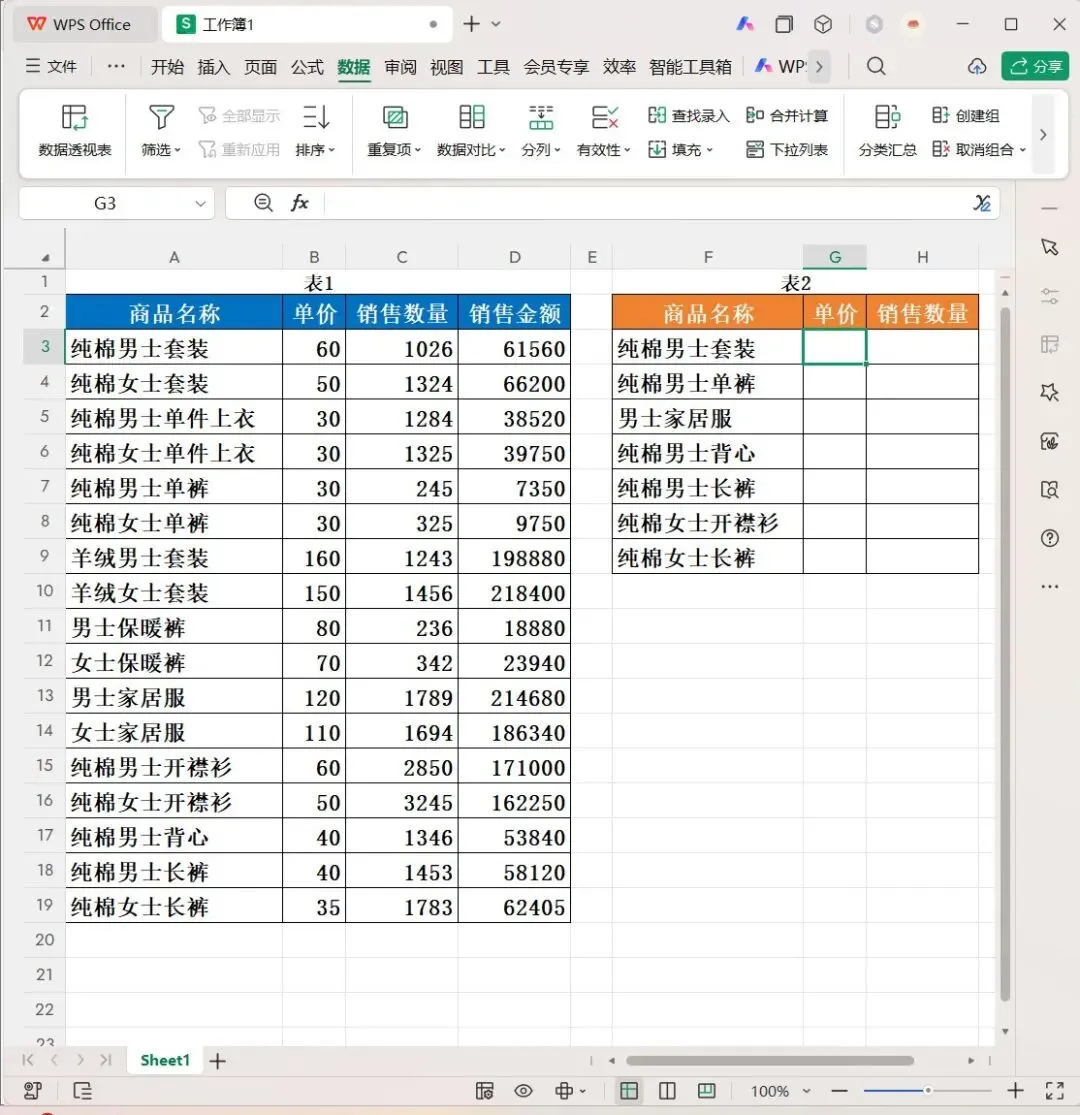The image size is (1080, 1115).
Task: Select cell 纯棉女士开襟衫 in 表2
Action: [707, 523]
